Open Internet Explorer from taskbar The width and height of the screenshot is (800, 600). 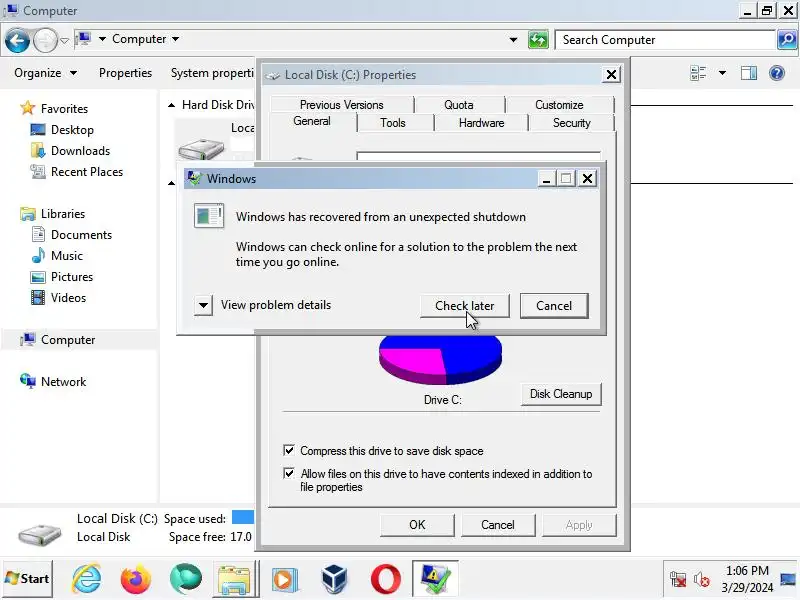87,579
